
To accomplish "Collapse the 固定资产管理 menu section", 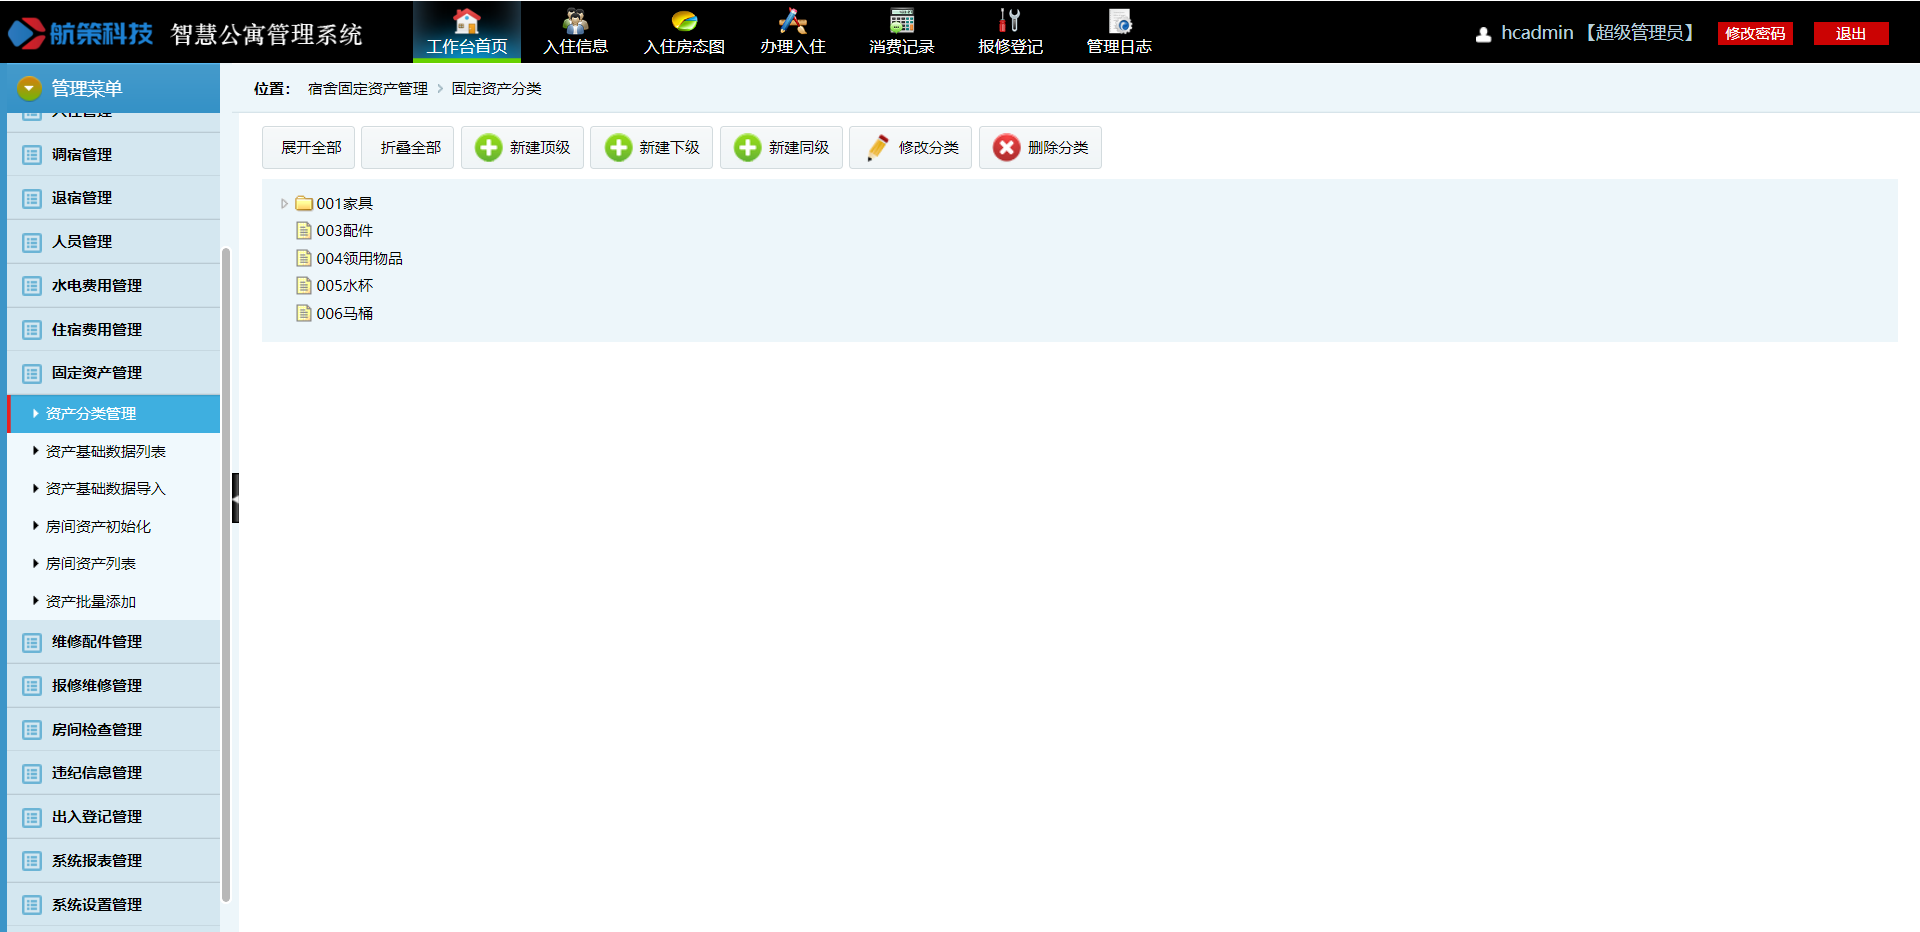I will [97, 373].
